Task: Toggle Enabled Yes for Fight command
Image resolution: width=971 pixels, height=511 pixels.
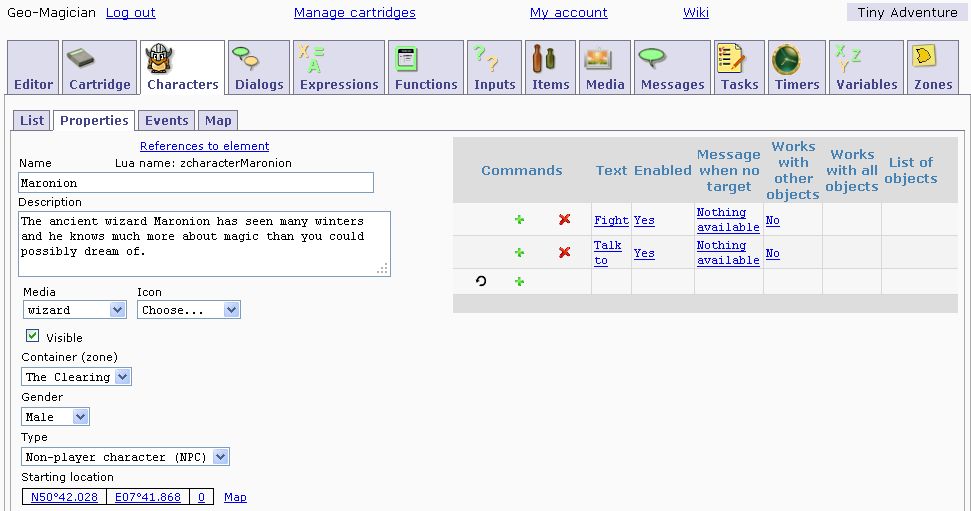Action: (x=644, y=220)
